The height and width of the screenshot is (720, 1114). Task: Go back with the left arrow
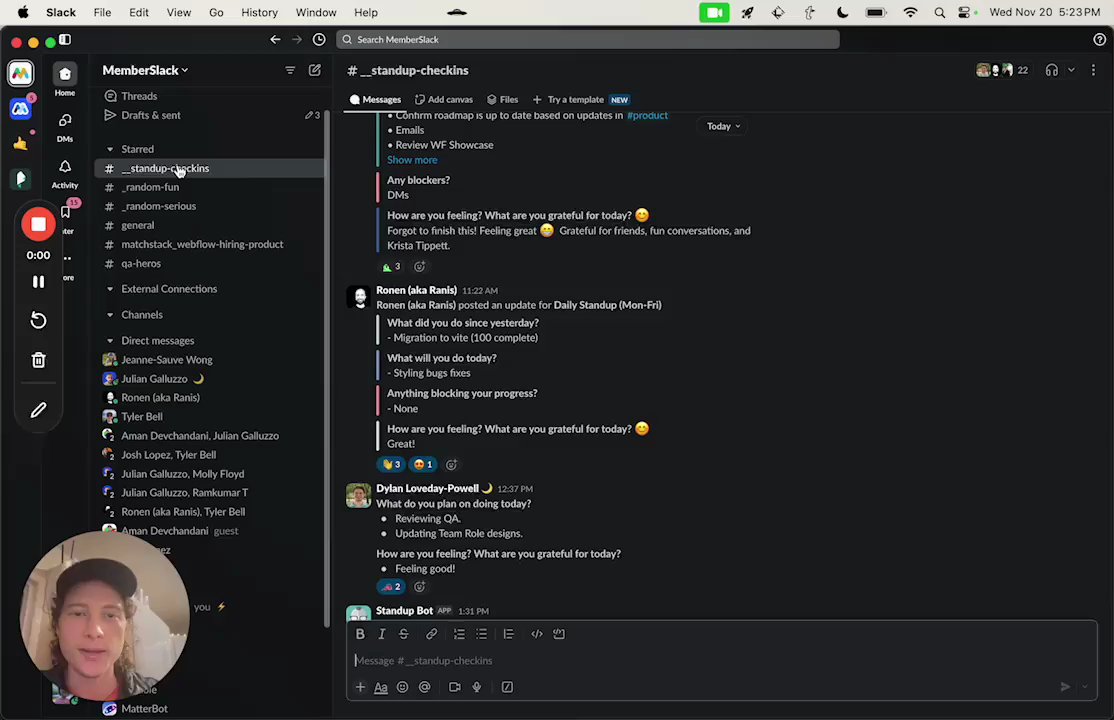pyautogui.click(x=275, y=40)
